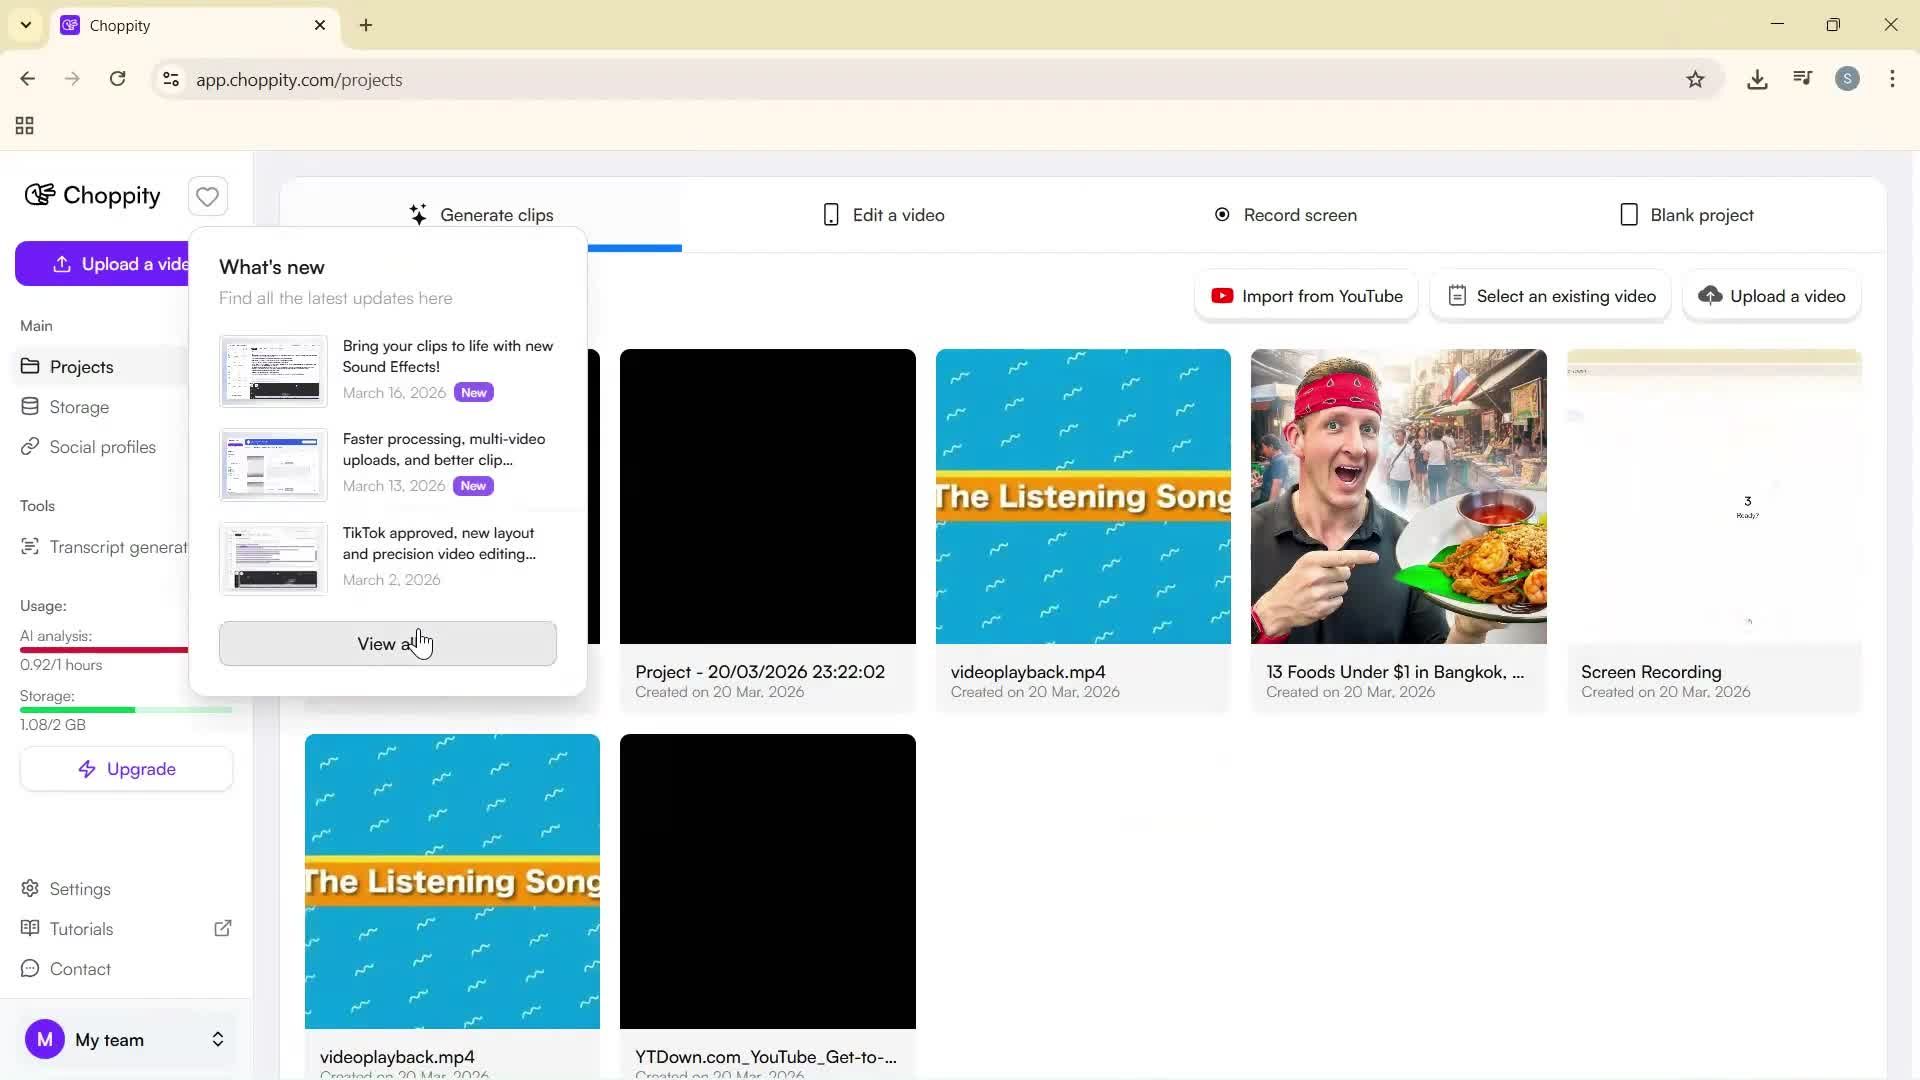Viewport: 1920px width, 1080px height.
Task: Open the browser customize menu
Action: 1894,79
